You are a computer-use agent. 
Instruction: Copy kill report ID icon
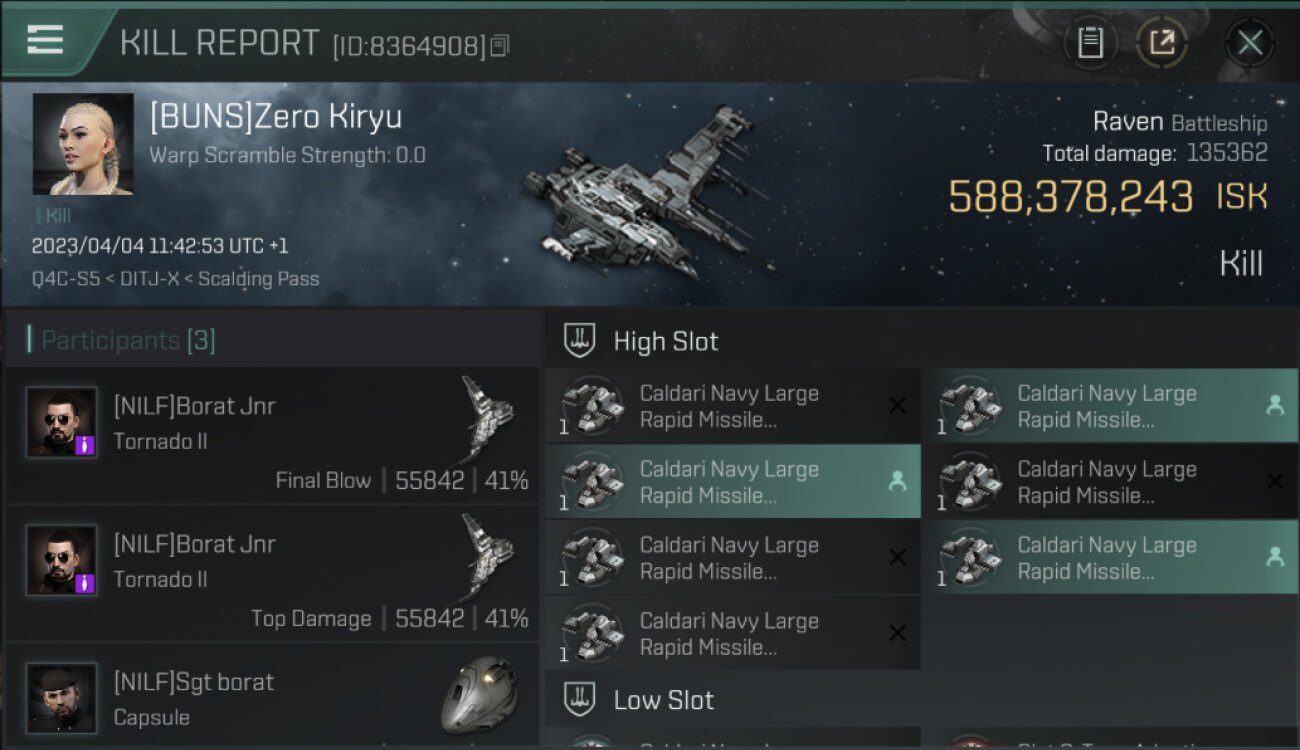500,45
